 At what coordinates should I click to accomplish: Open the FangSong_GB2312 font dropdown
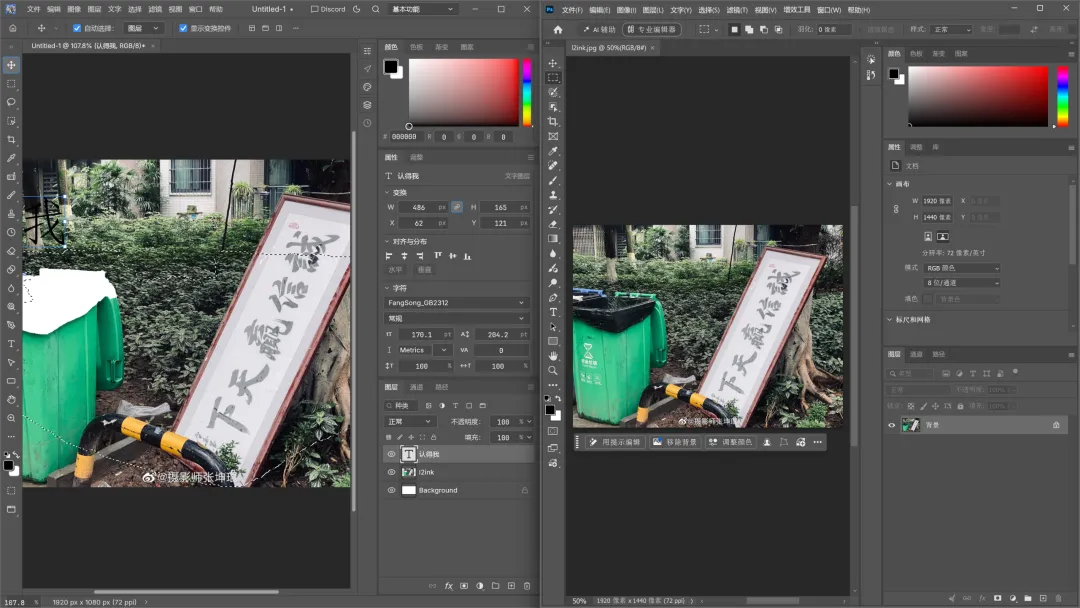tap(456, 303)
